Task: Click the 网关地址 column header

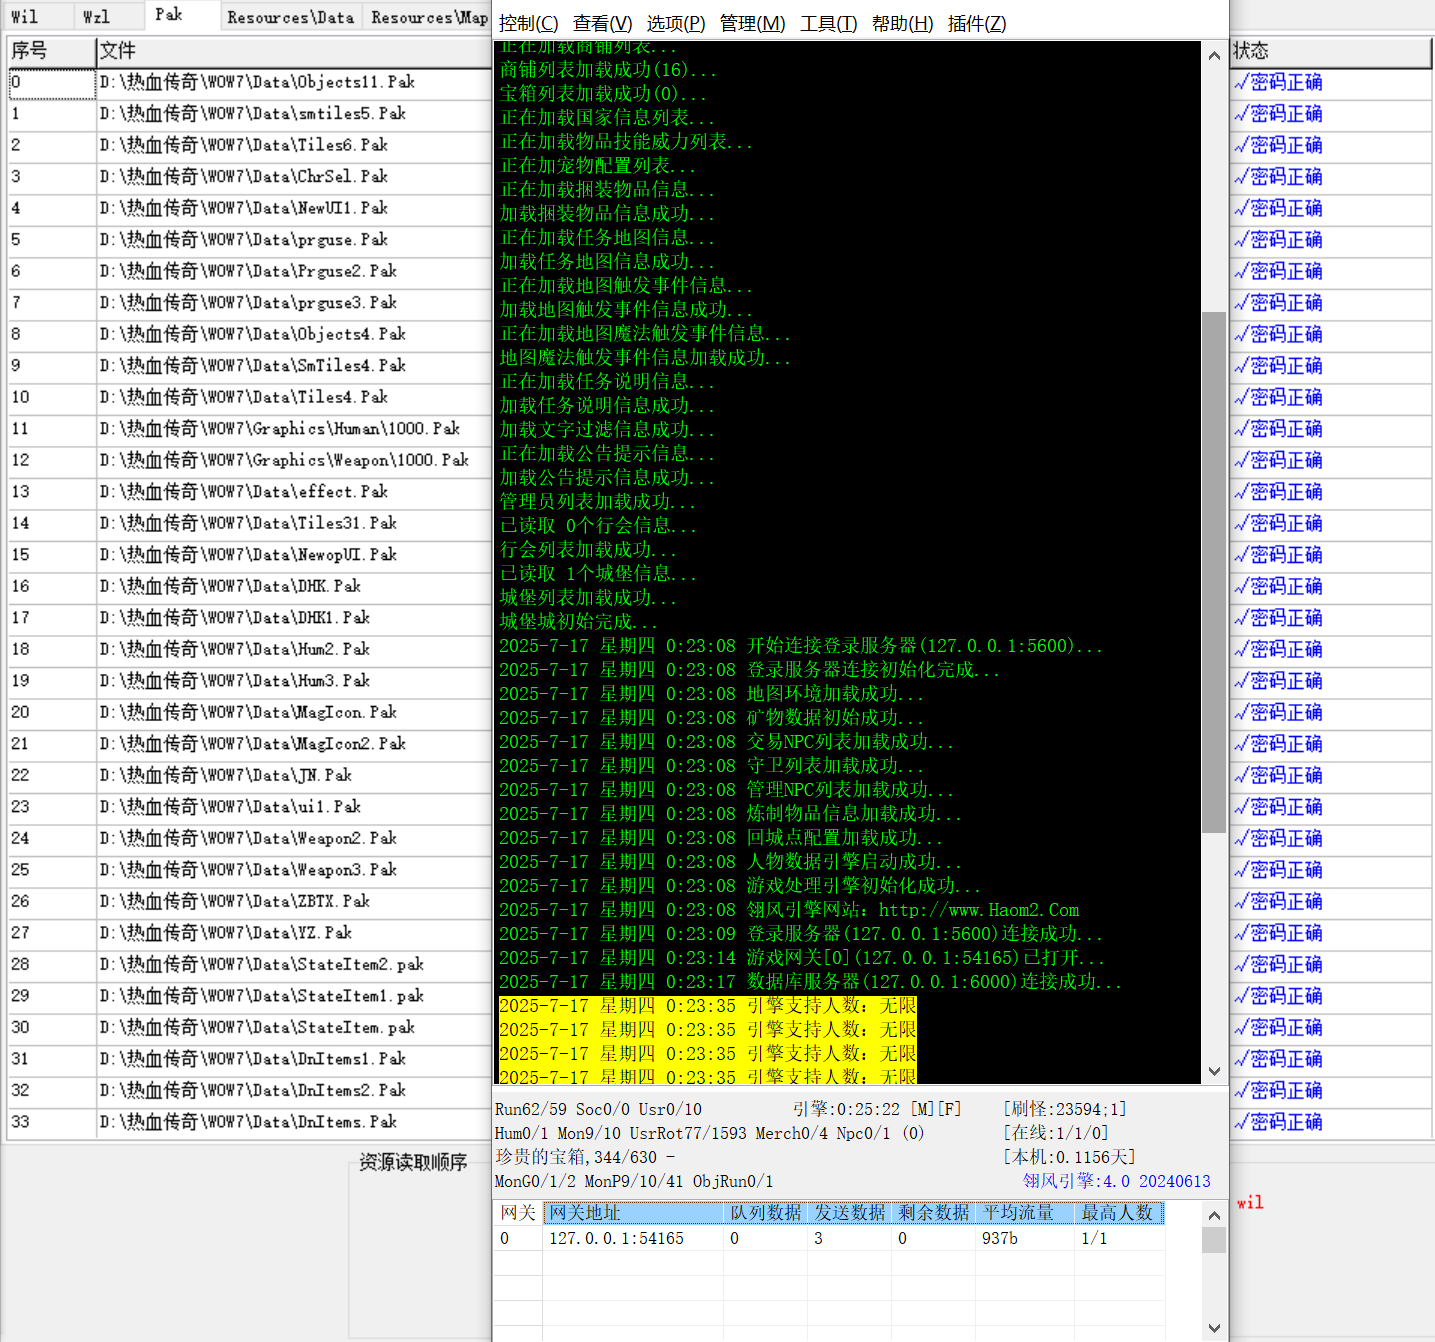Action: 633,1213
